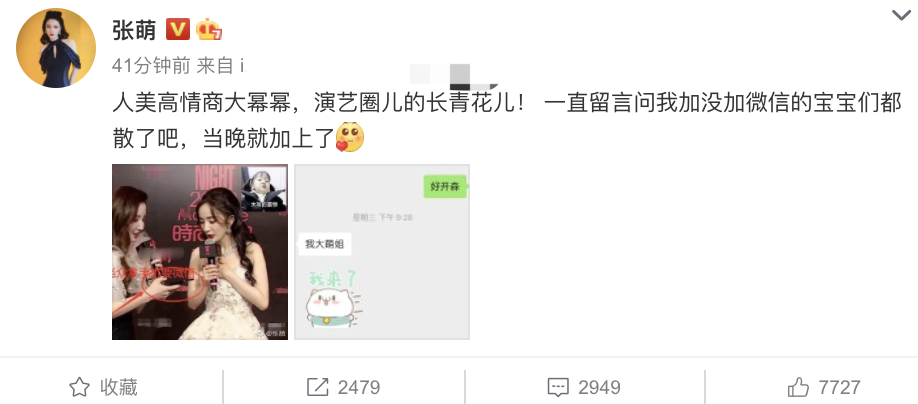The image size is (918, 404).
Task: Click the green 好开森 chat bubble
Action: [x=446, y=187]
